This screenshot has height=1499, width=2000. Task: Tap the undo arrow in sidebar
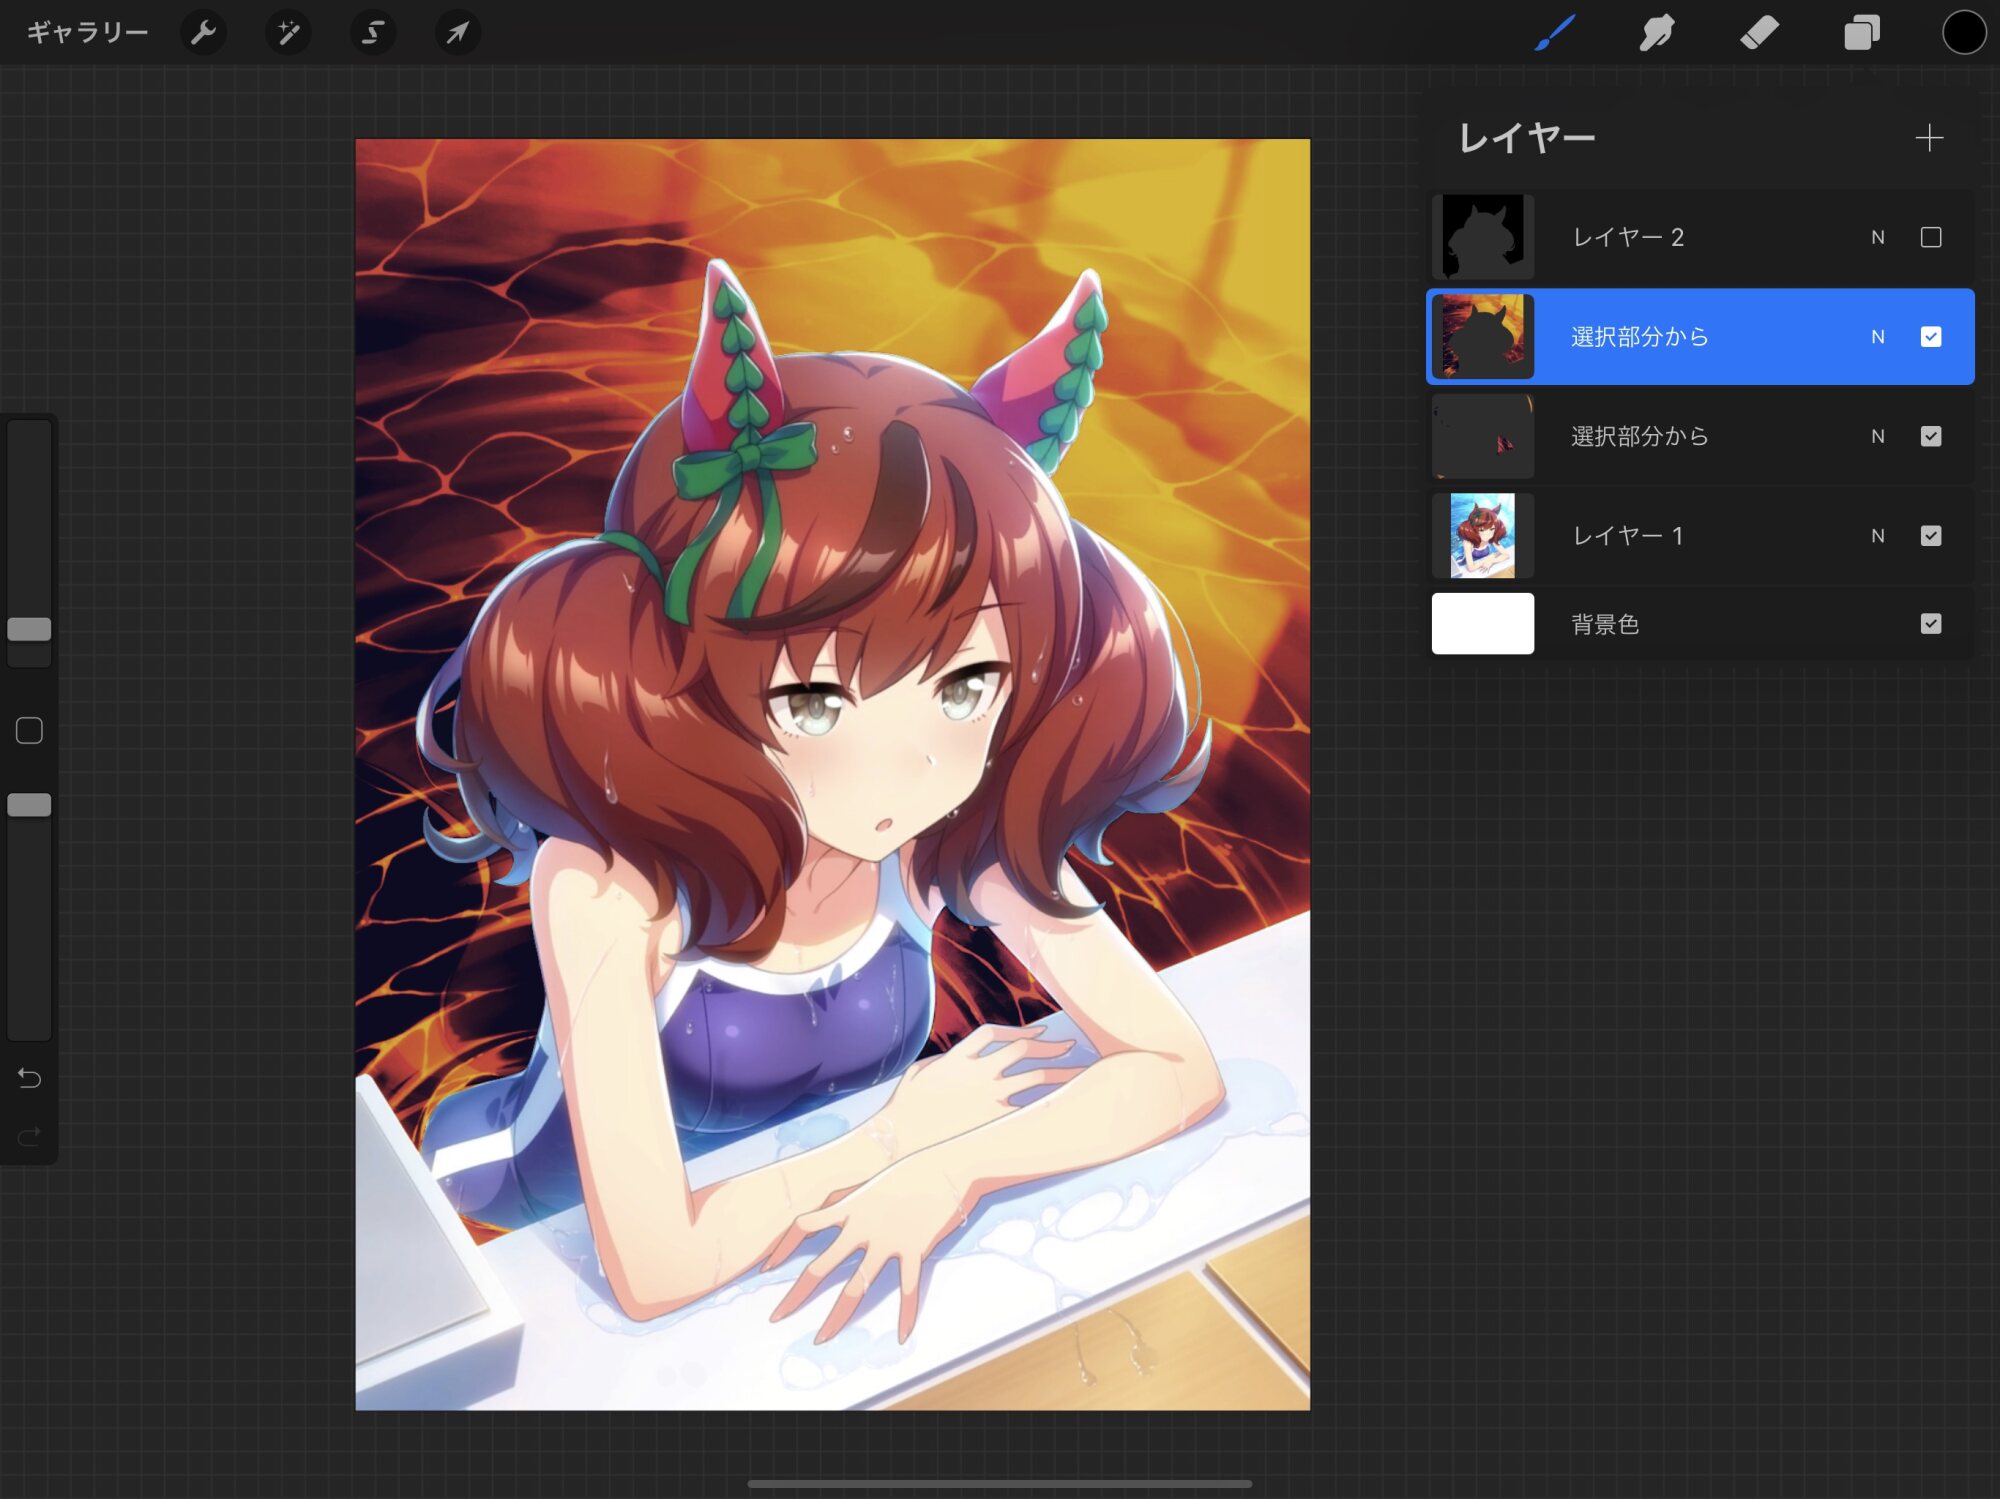click(29, 1078)
